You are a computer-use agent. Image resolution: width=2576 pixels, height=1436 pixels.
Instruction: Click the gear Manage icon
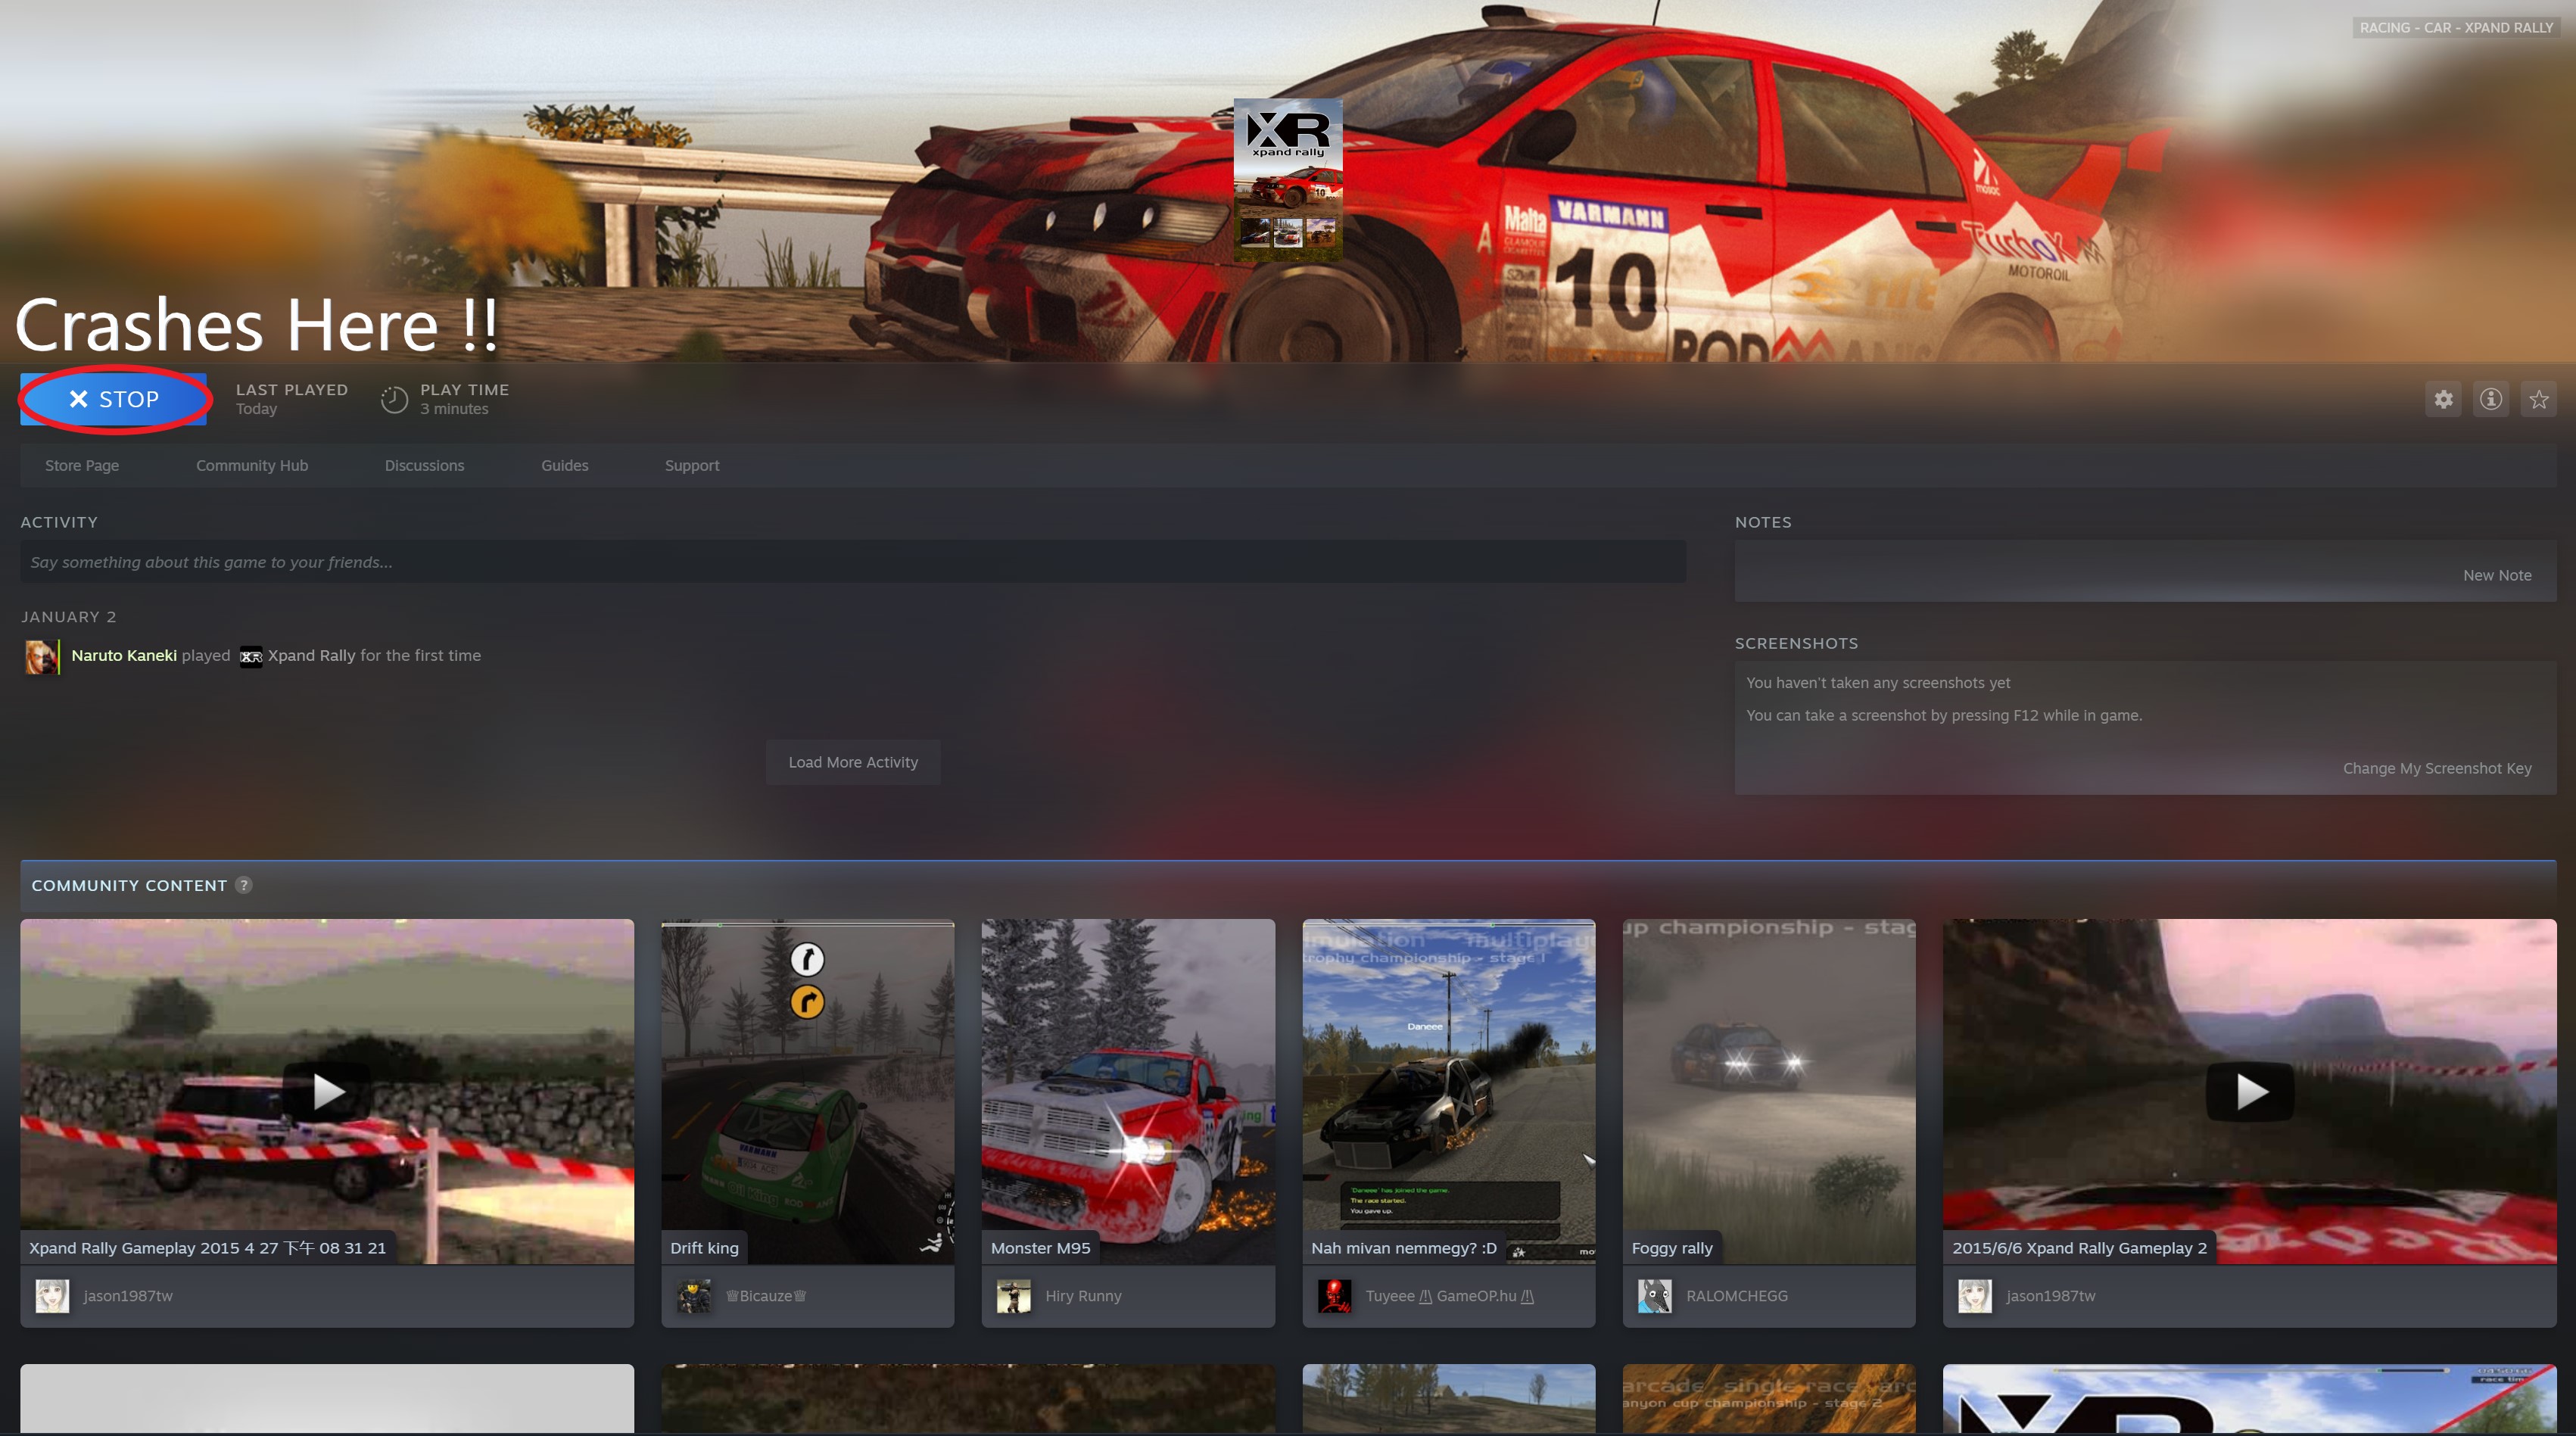point(2443,400)
